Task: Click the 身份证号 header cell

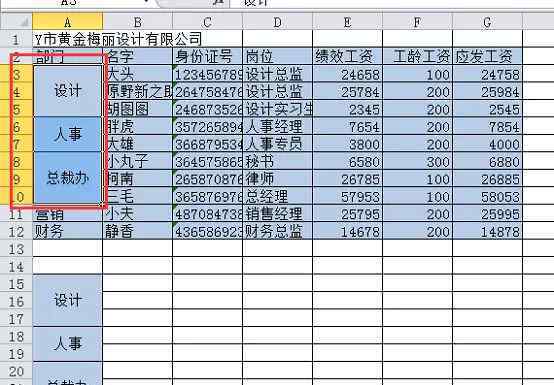Action: (207, 57)
